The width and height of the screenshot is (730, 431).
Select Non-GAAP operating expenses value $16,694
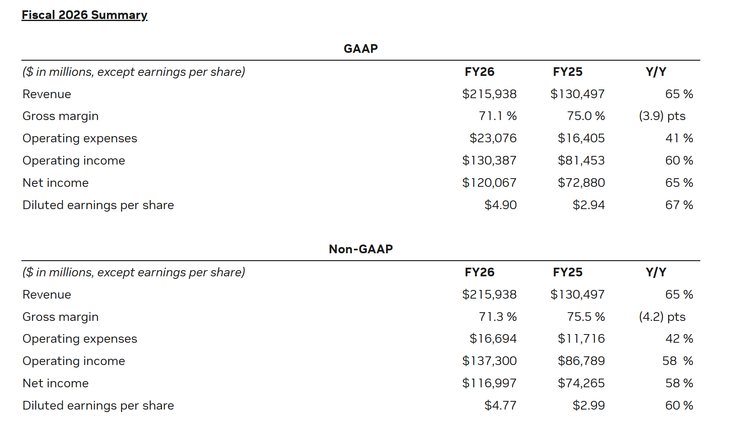click(x=488, y=339)
